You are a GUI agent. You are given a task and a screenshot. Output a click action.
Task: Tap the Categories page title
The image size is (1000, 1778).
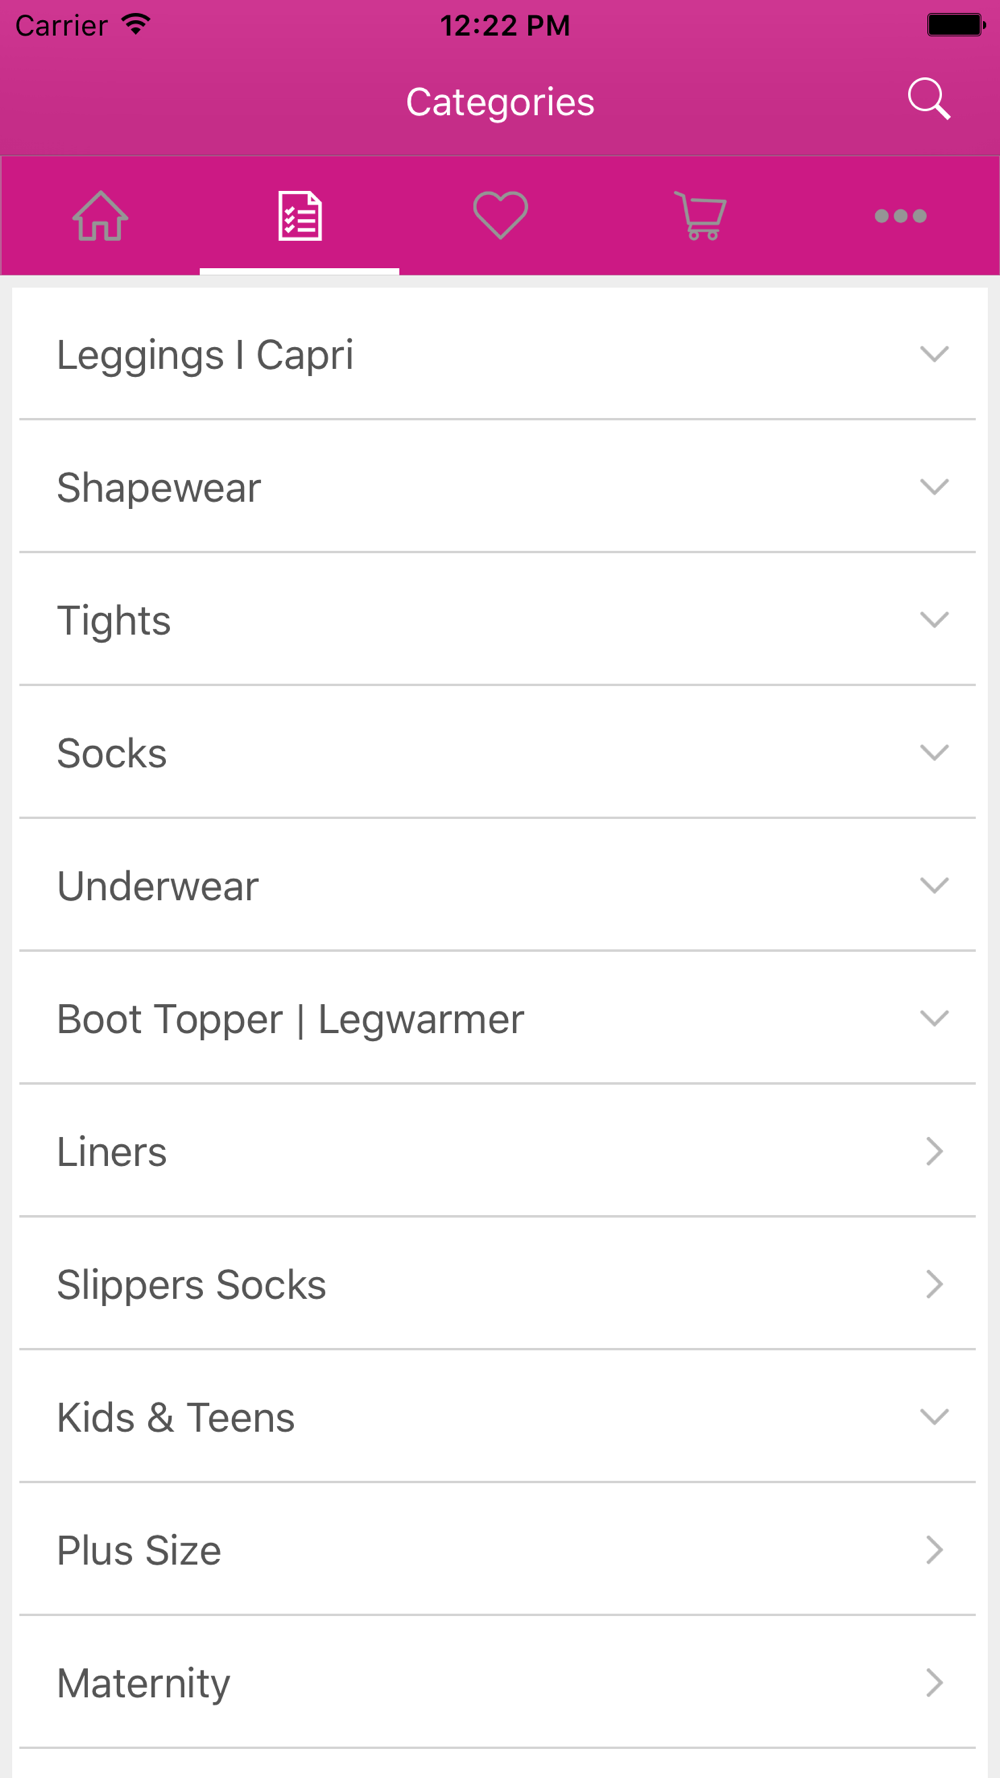pyautogui.click(x=500, y=102)
